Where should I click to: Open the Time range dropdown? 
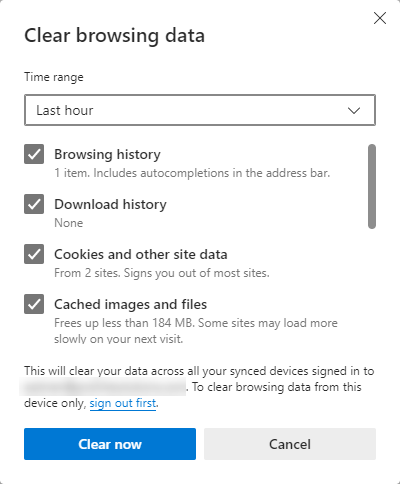coord(200,110)
